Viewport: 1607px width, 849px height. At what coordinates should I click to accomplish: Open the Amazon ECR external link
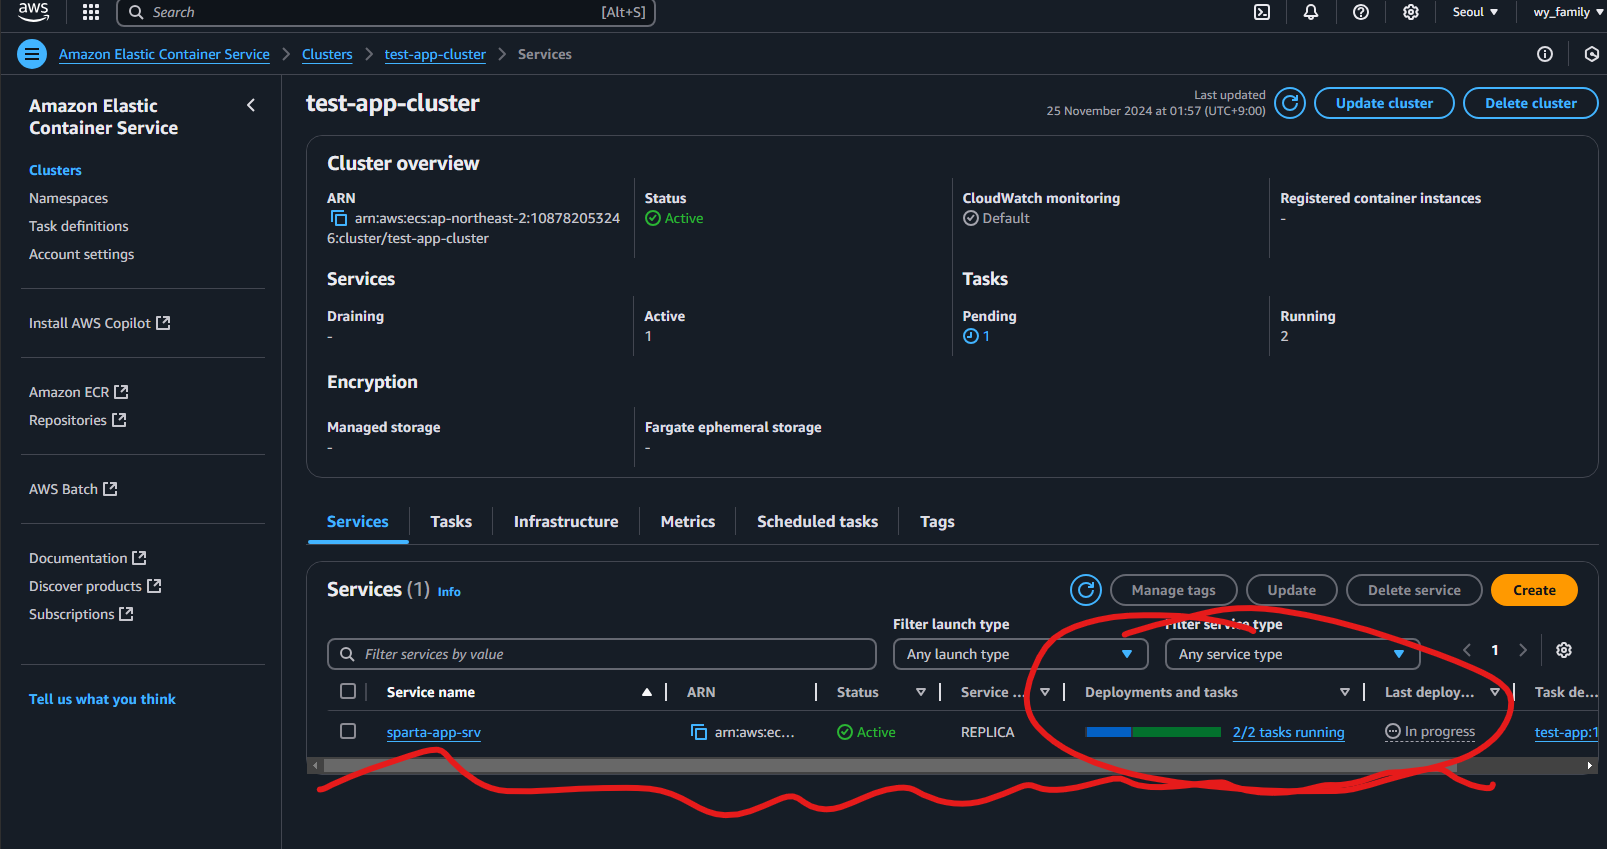pos(78,392)
